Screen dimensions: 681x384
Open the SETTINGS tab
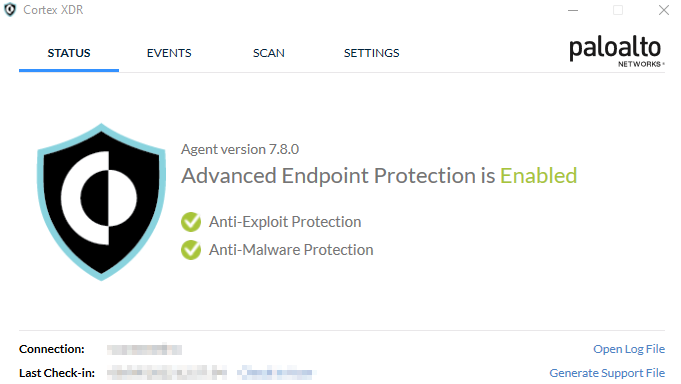click(x=371, y=53)
